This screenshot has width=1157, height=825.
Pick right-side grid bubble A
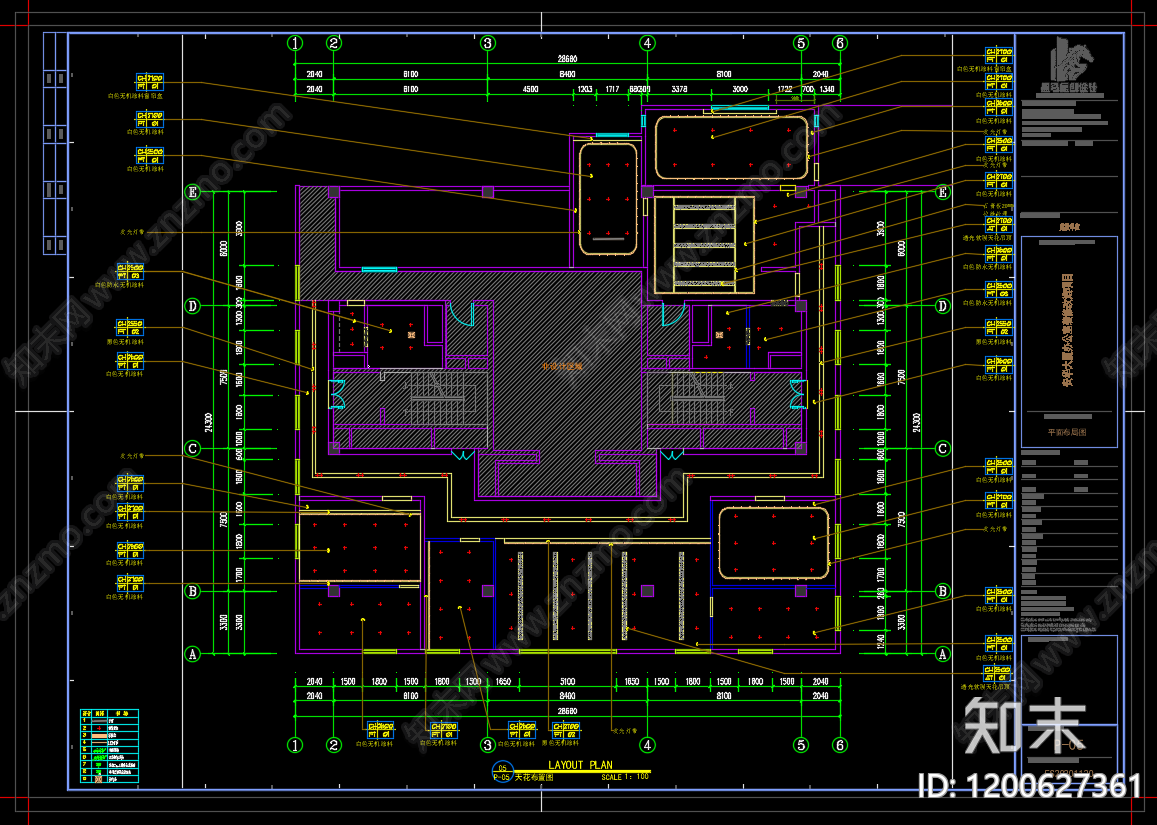point(942,654)
